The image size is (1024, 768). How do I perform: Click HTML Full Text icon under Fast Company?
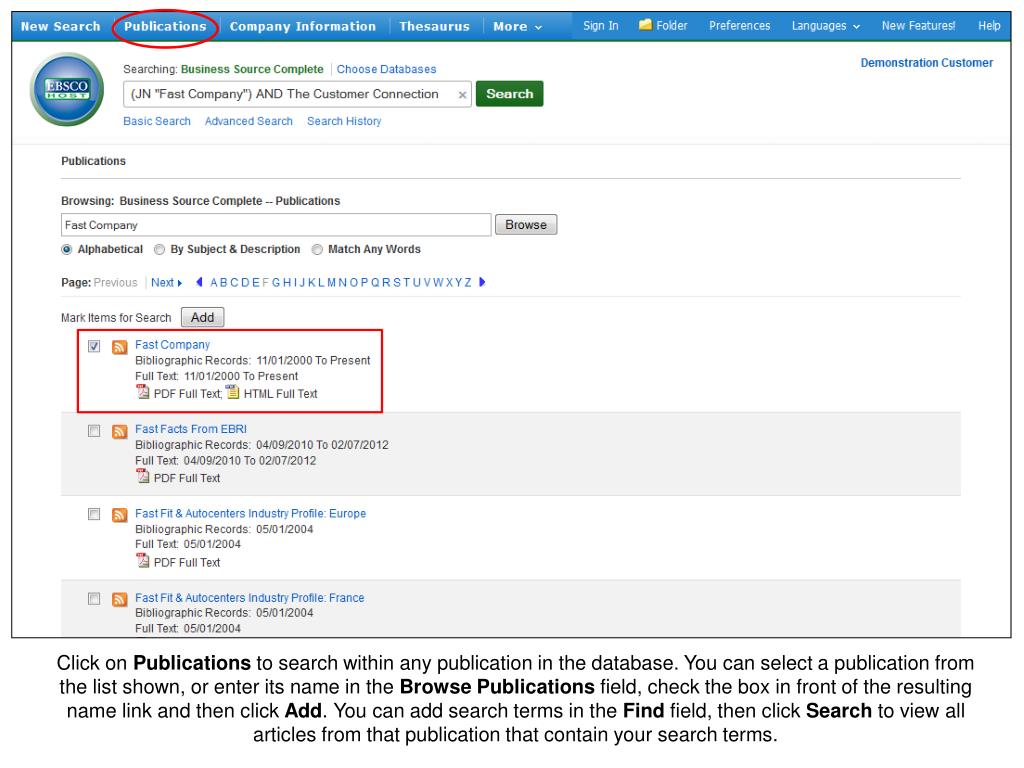[x=232, y=392]
